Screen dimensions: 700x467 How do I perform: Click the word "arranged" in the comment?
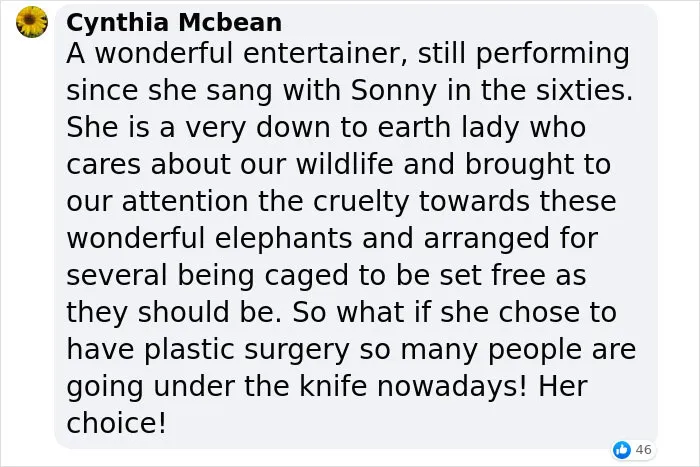486,239
